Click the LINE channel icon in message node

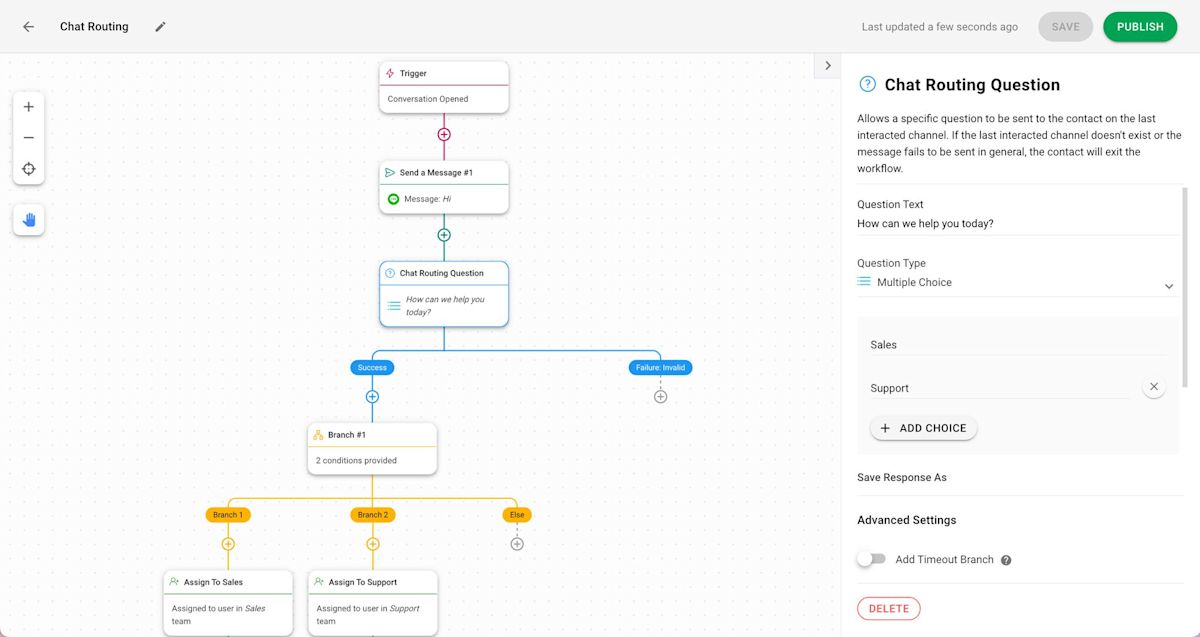pos(394,199)
